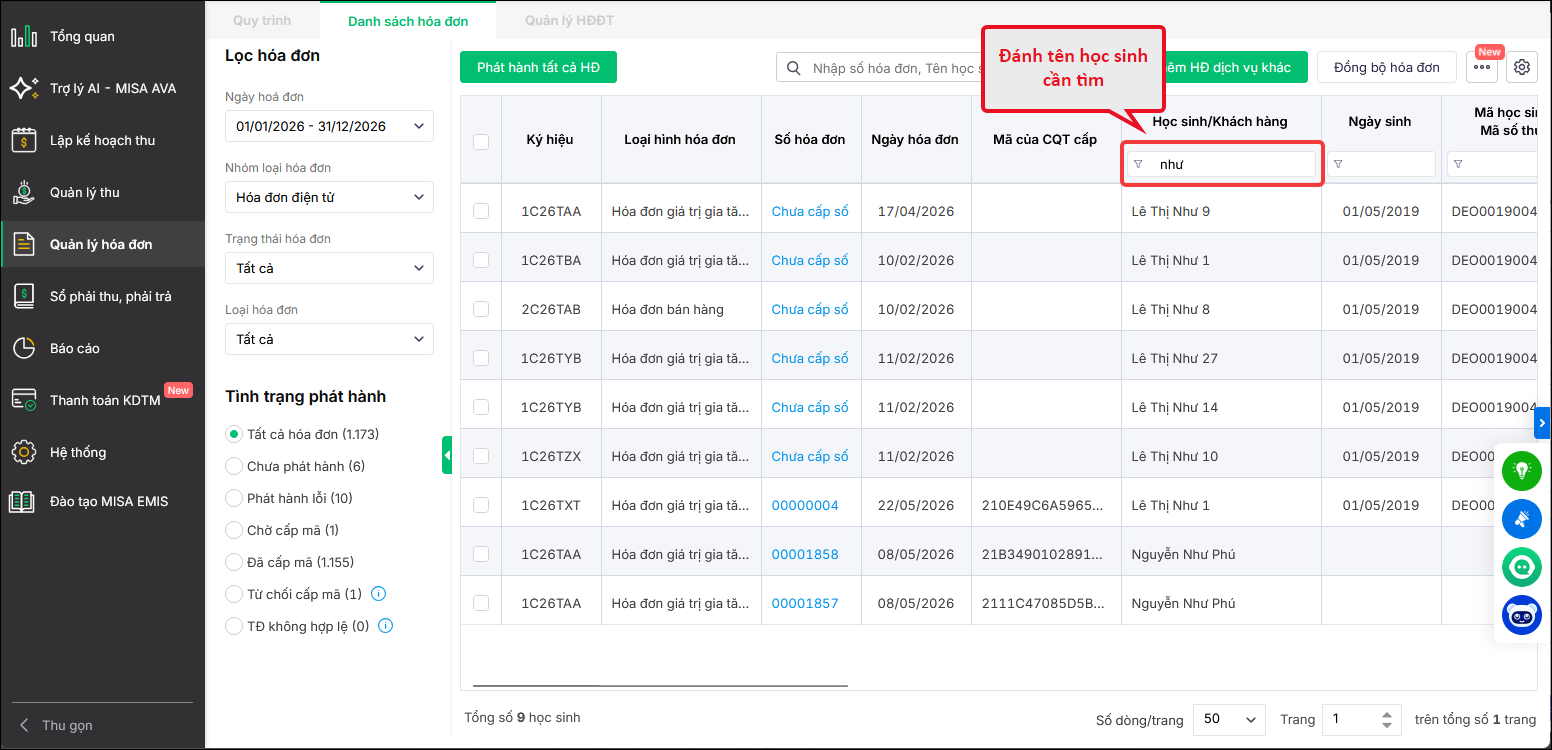Click the info icon beside TĐ không hợp lệ
1552x750 pixels.
(386, 626)
